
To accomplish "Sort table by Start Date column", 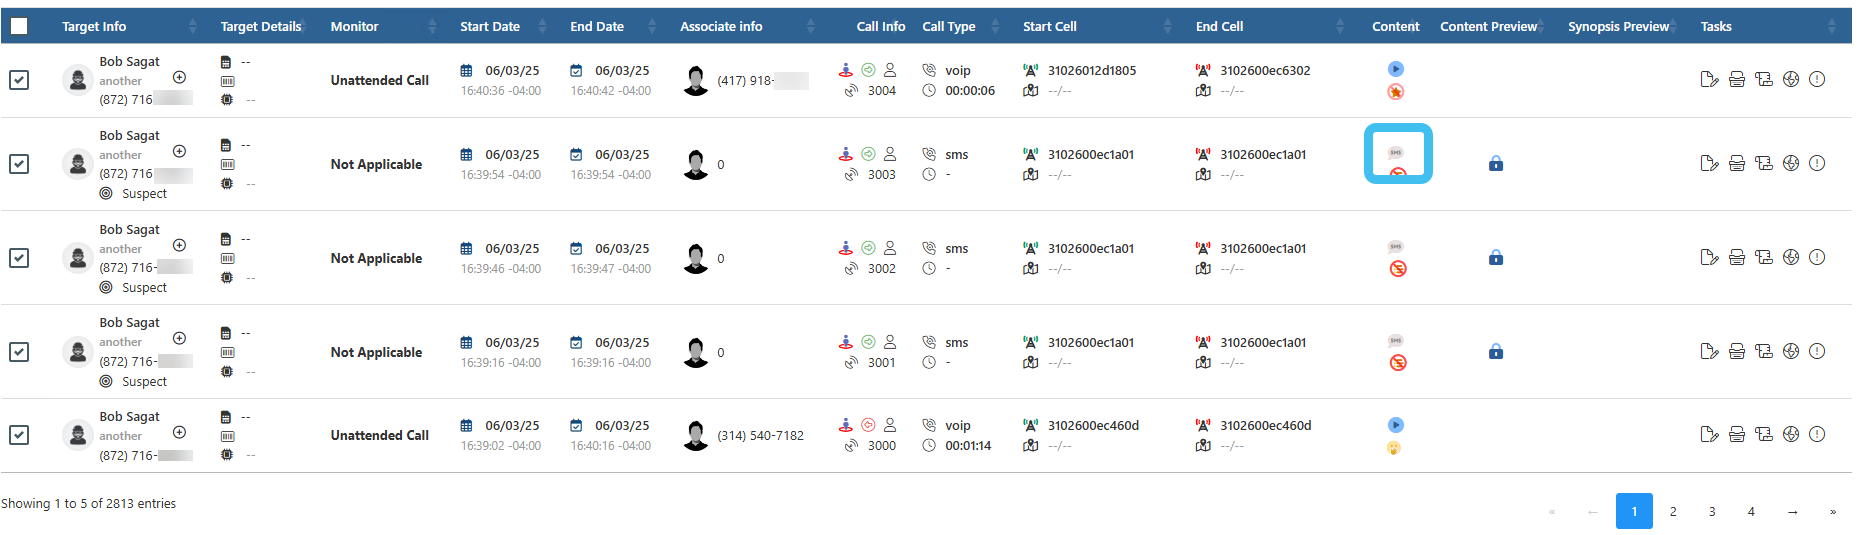I will [490, 27].
